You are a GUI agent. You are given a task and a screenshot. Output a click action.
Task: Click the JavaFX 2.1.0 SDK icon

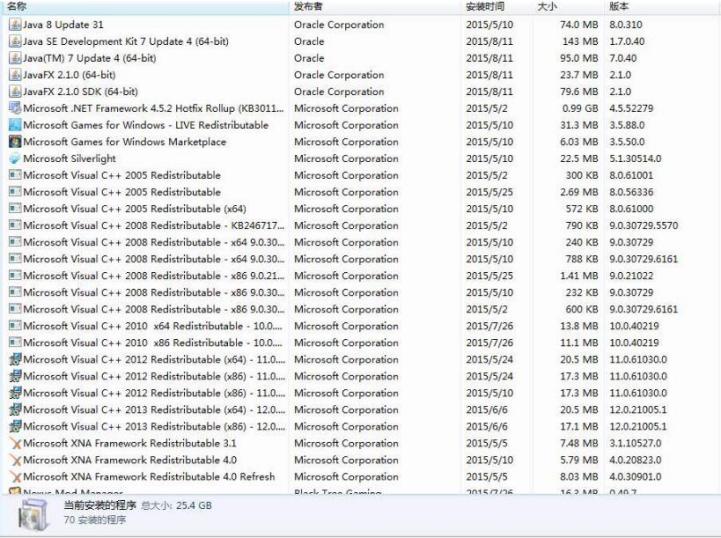pyautogui.click(x=15, y=92)
